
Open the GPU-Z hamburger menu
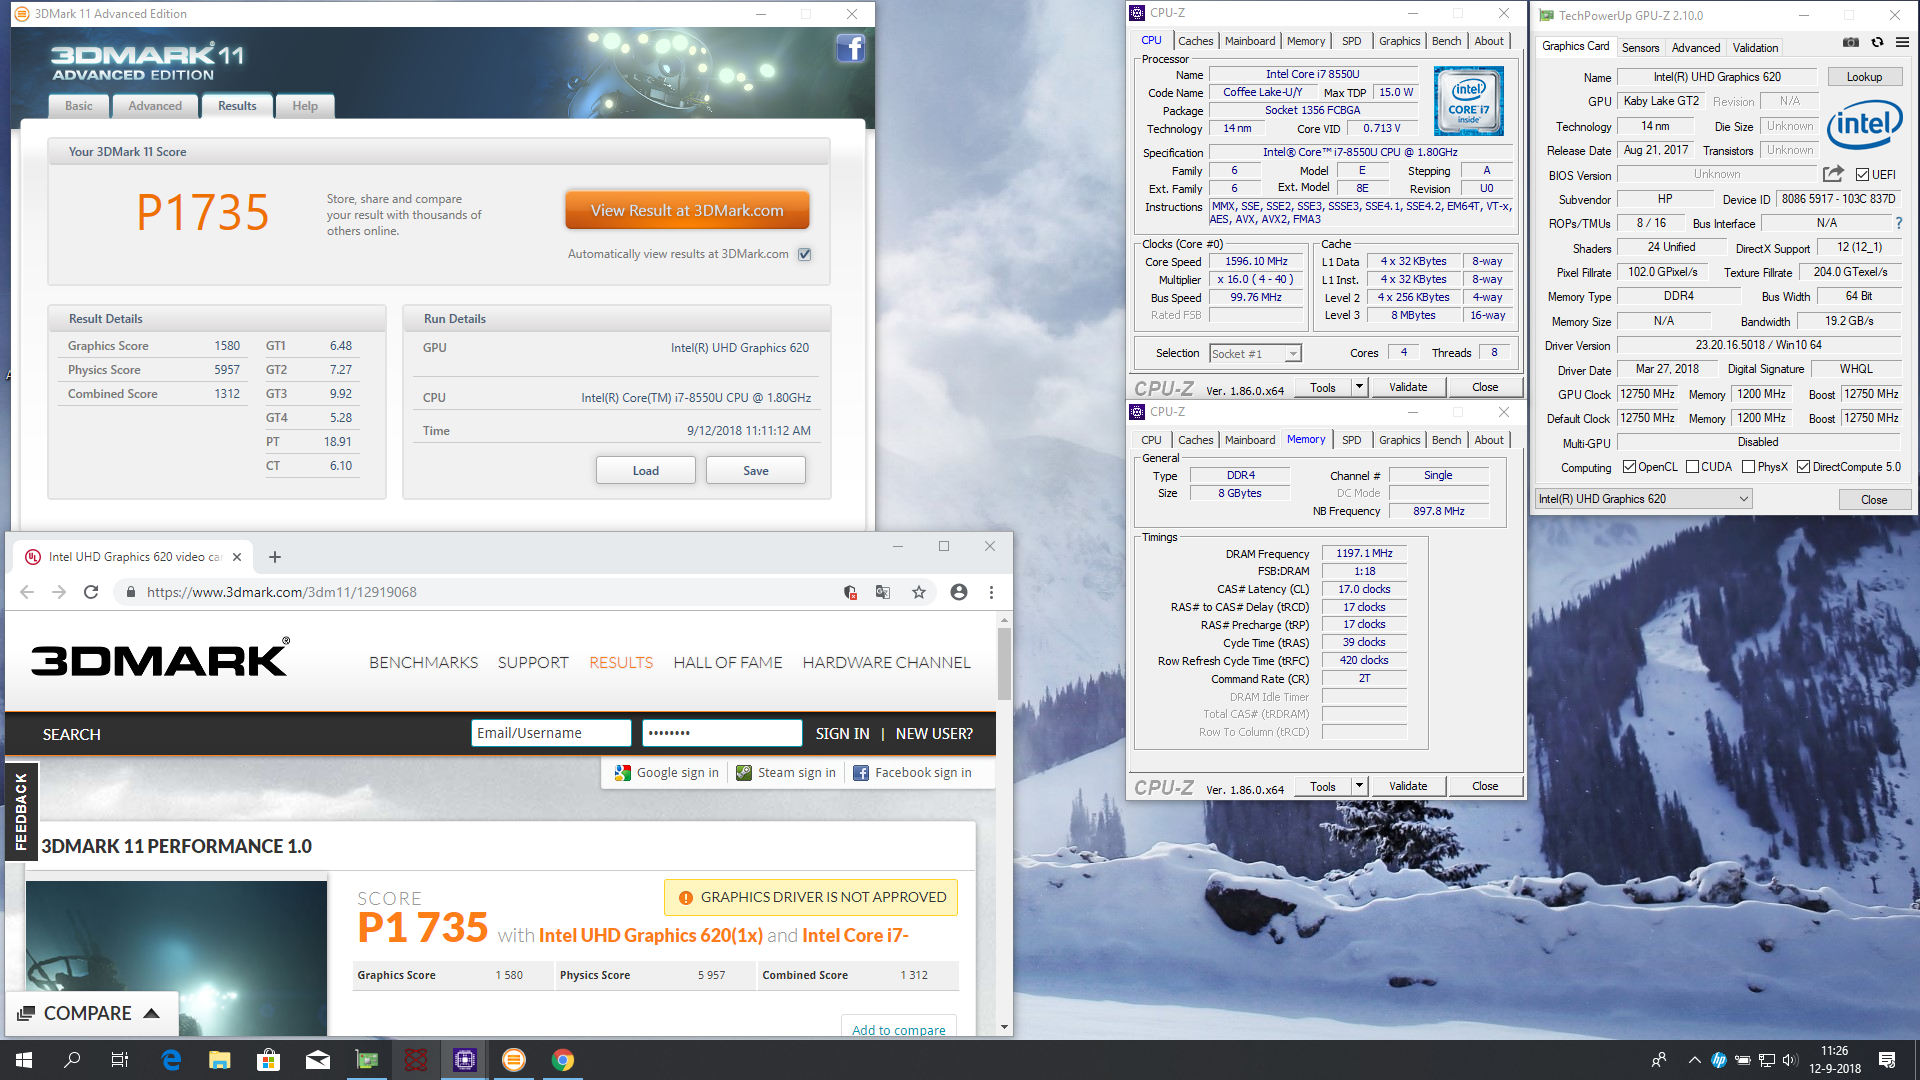pyautogui.click(x=1902, y=42)
